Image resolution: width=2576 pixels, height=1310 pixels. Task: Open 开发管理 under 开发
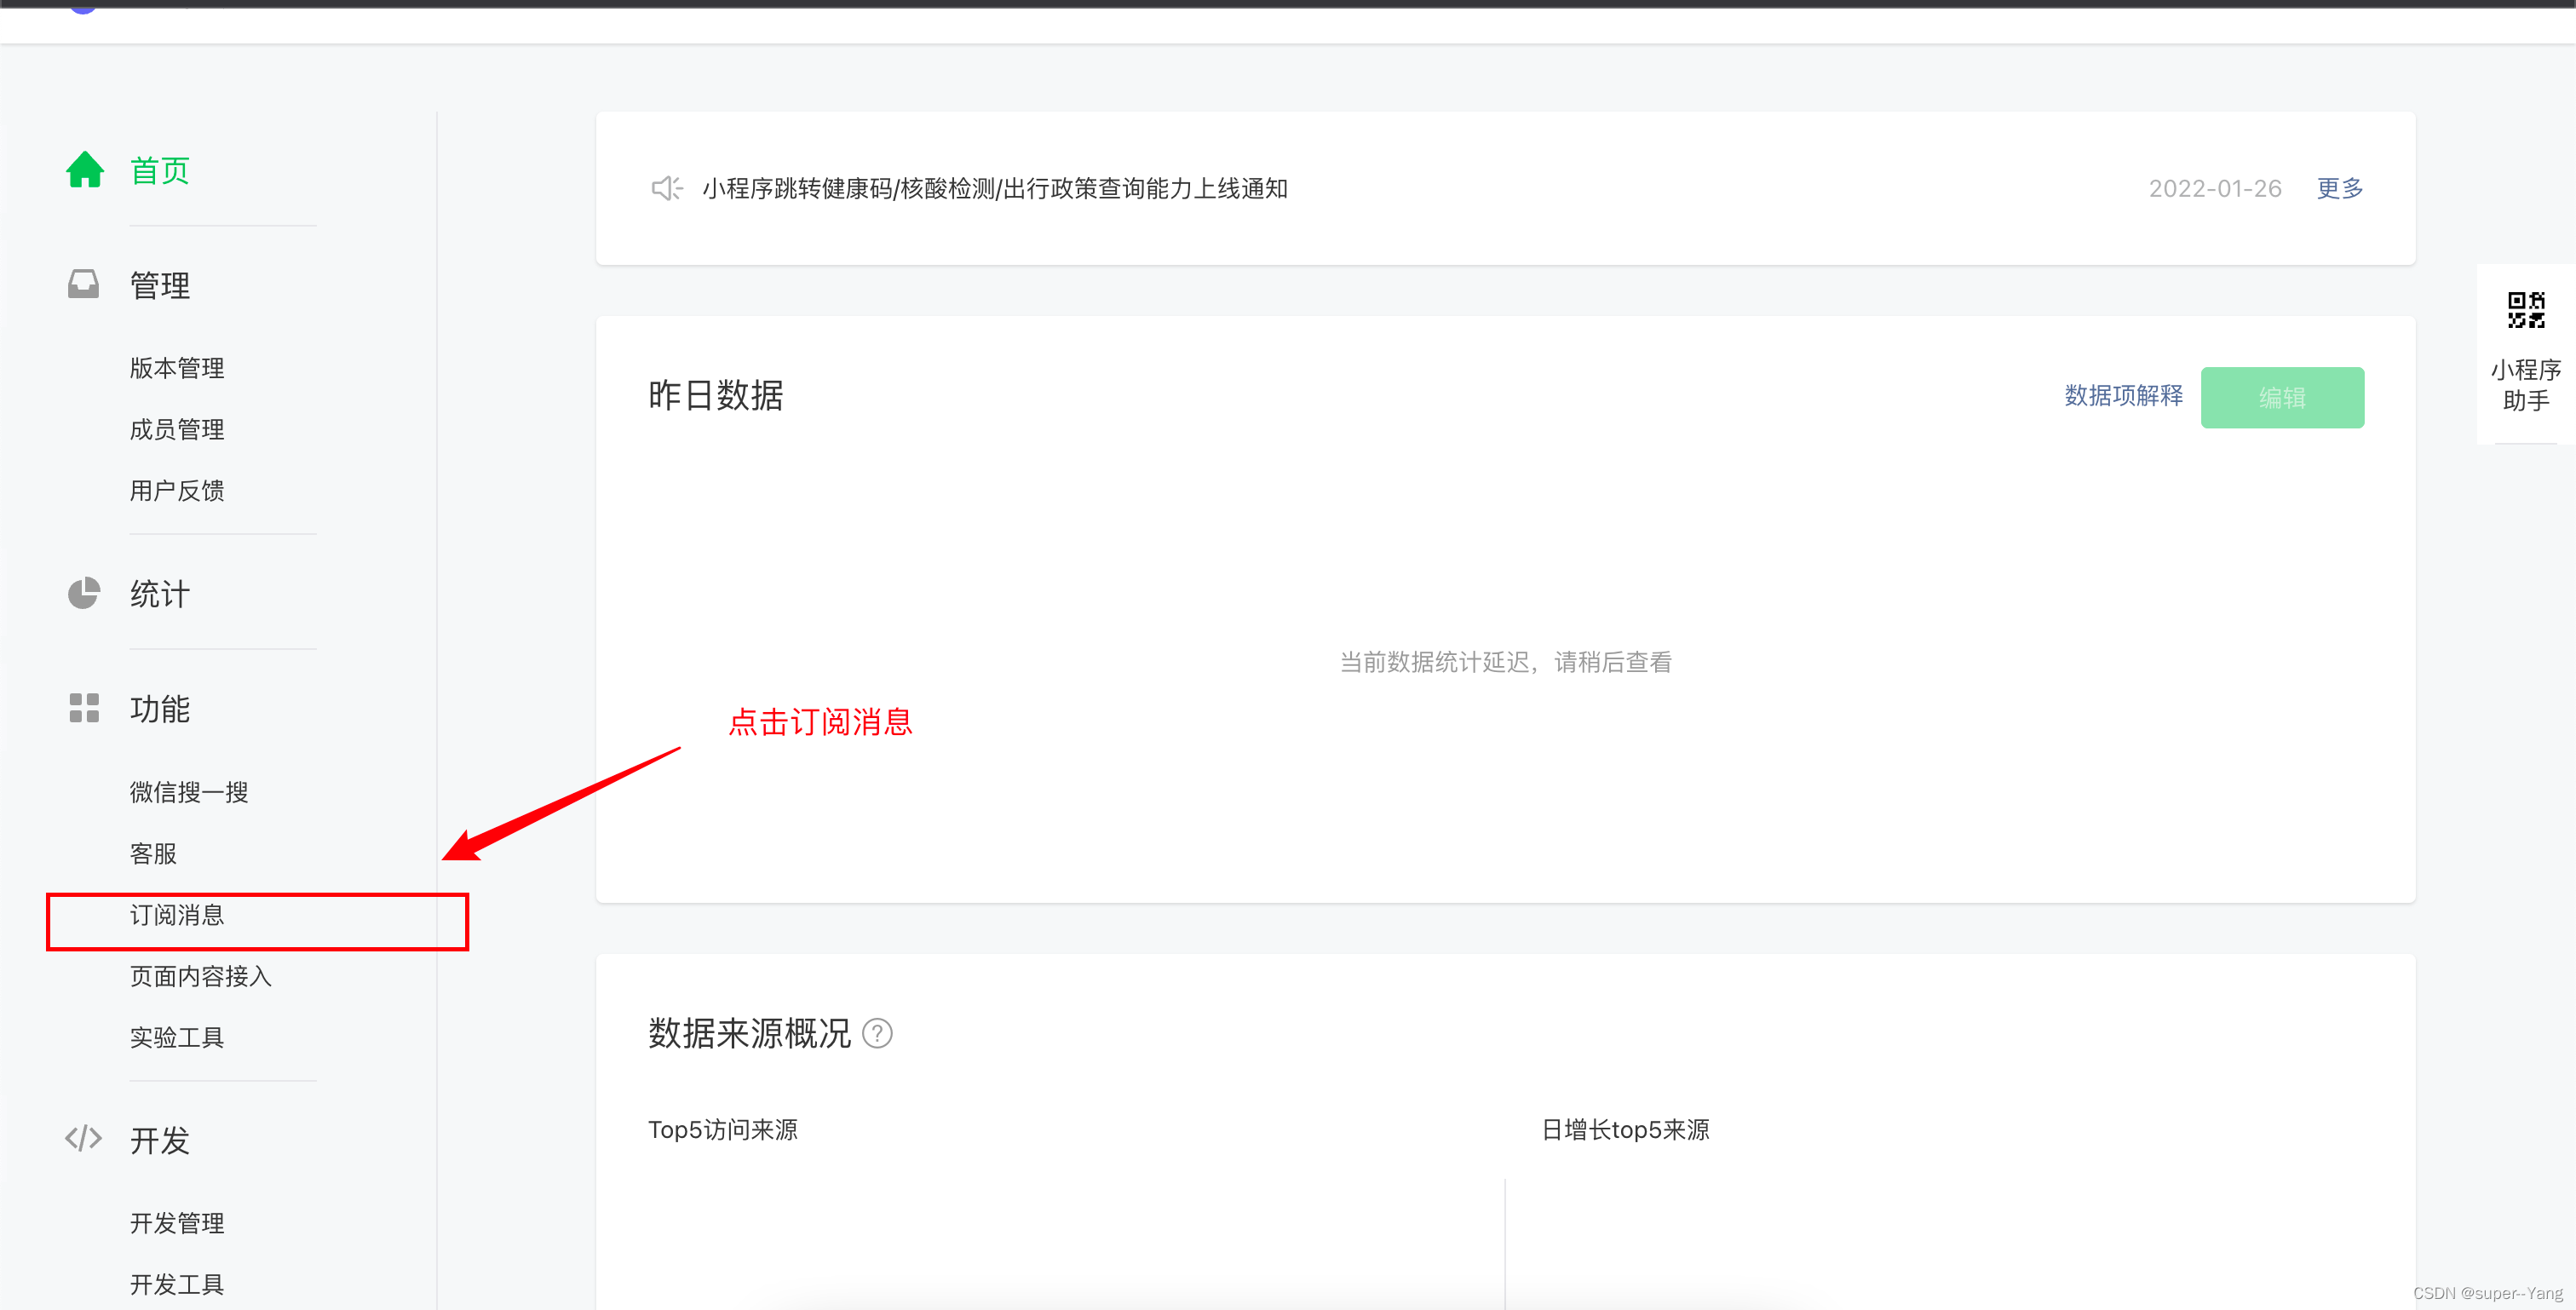[177, 1223]
